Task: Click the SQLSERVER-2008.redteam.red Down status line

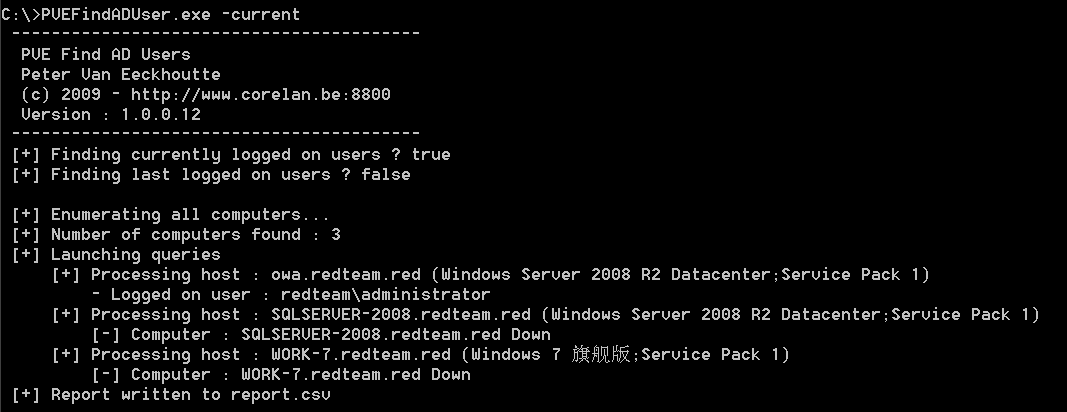Action: coord(340,334)
